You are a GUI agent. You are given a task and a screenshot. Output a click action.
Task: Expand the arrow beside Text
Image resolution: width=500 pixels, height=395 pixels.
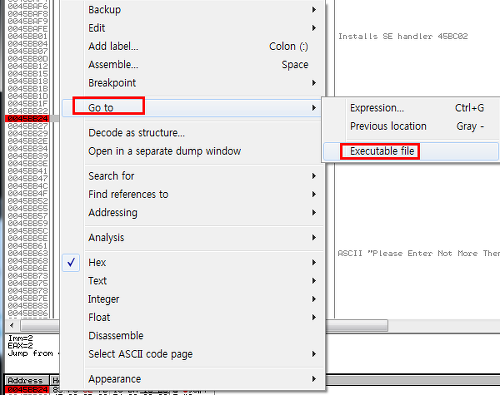(314, 281)
